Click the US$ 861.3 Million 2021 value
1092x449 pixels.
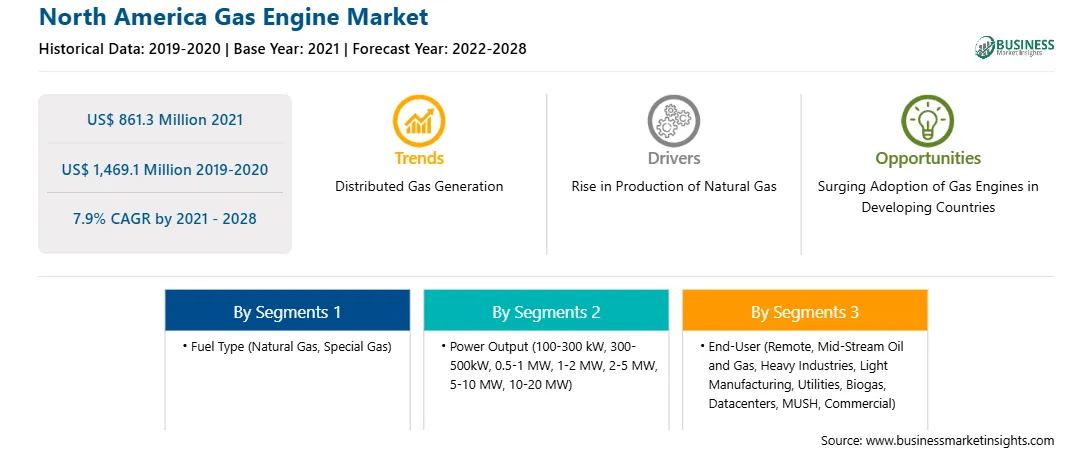click(165, 120)
